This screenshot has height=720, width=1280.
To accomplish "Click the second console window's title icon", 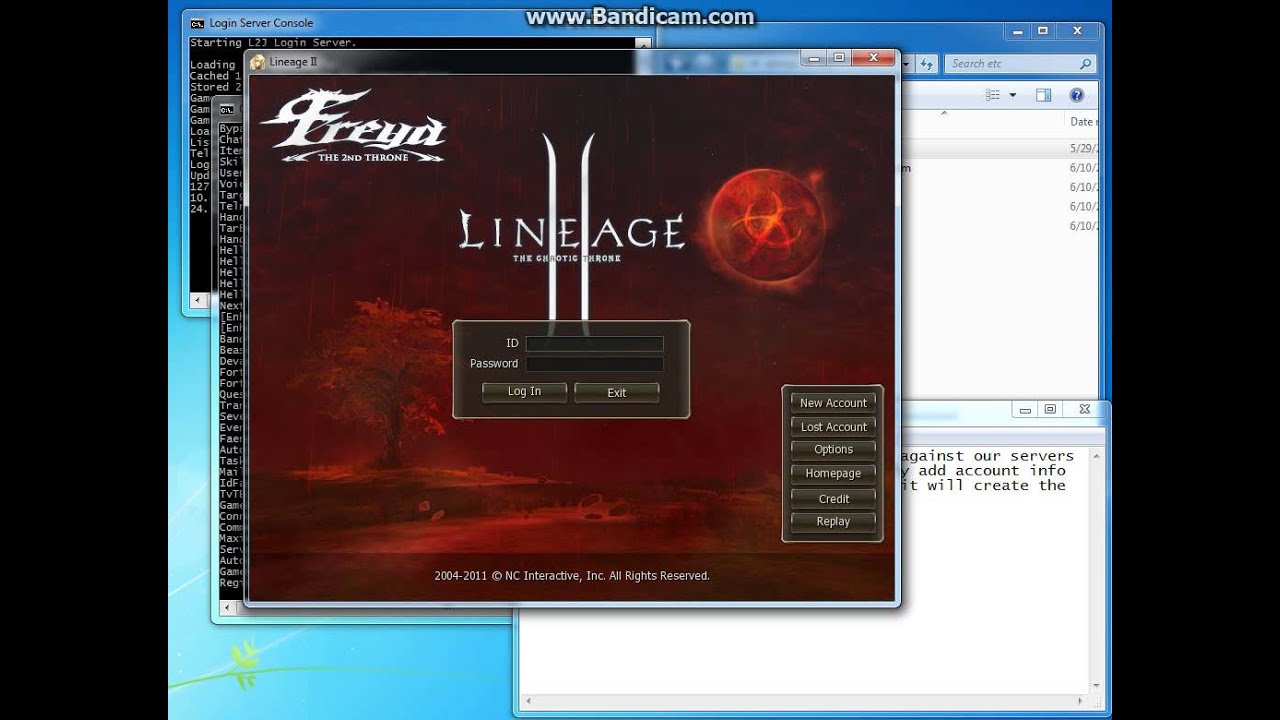I will [227, 110].
